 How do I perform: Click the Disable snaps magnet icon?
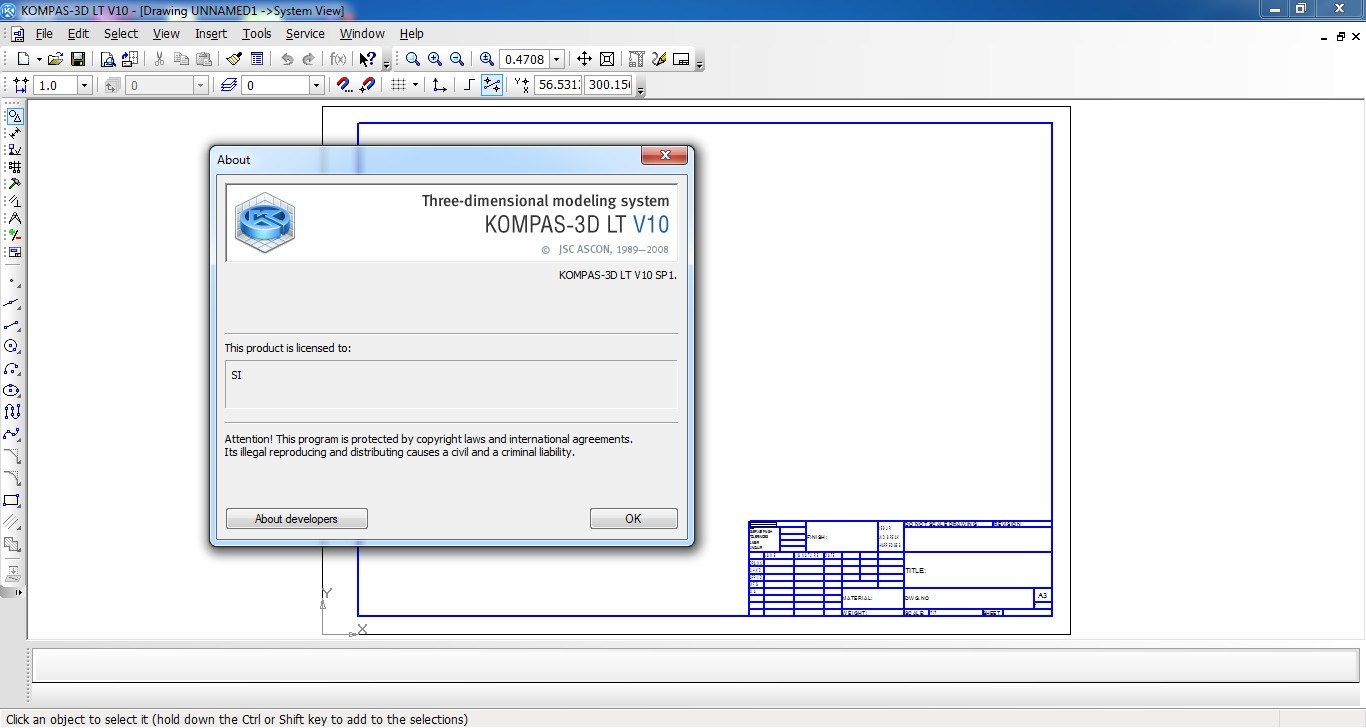(x=367, y=85)
